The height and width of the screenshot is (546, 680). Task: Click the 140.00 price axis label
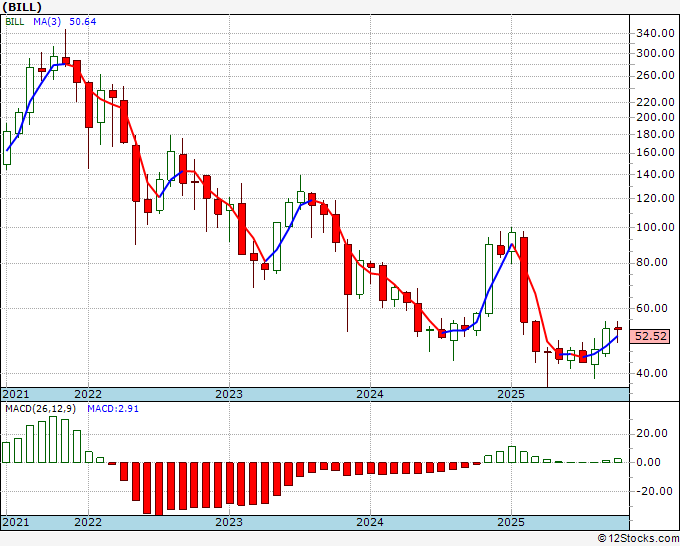655,174
